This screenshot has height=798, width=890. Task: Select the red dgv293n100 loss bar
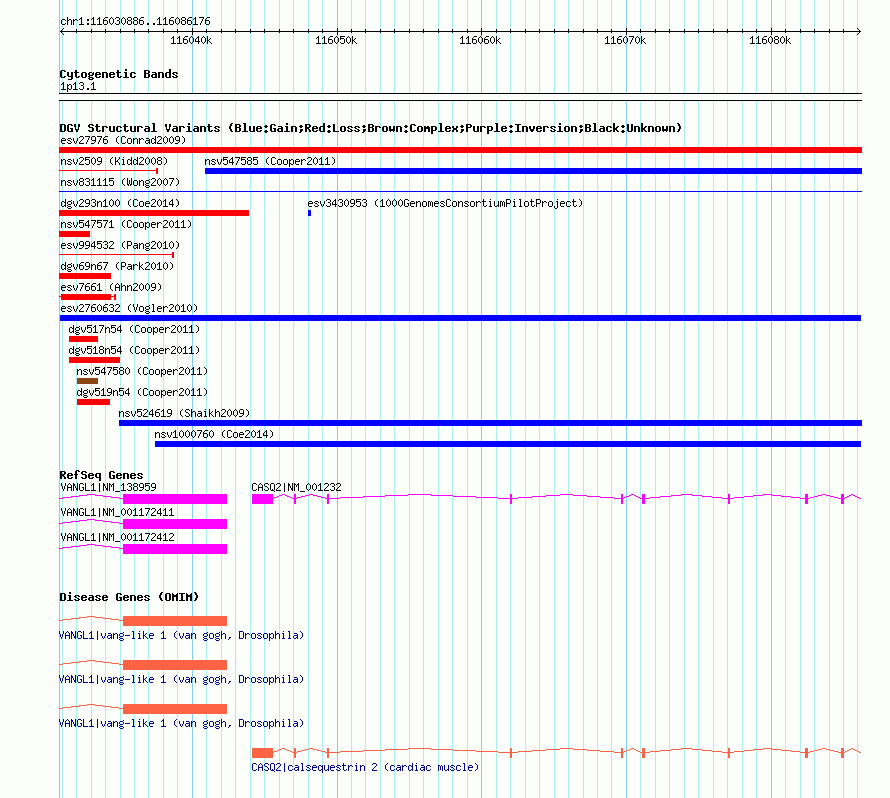pyautogui.click(x=154, y=213)
